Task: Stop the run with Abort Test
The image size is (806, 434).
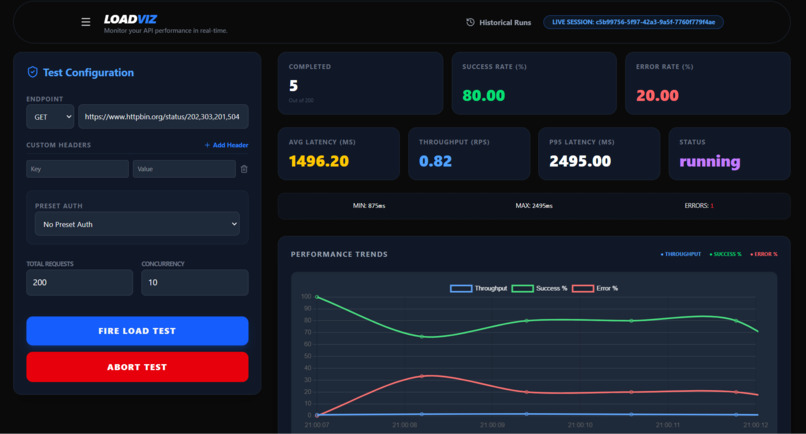Action: click(x=137, y=367)
